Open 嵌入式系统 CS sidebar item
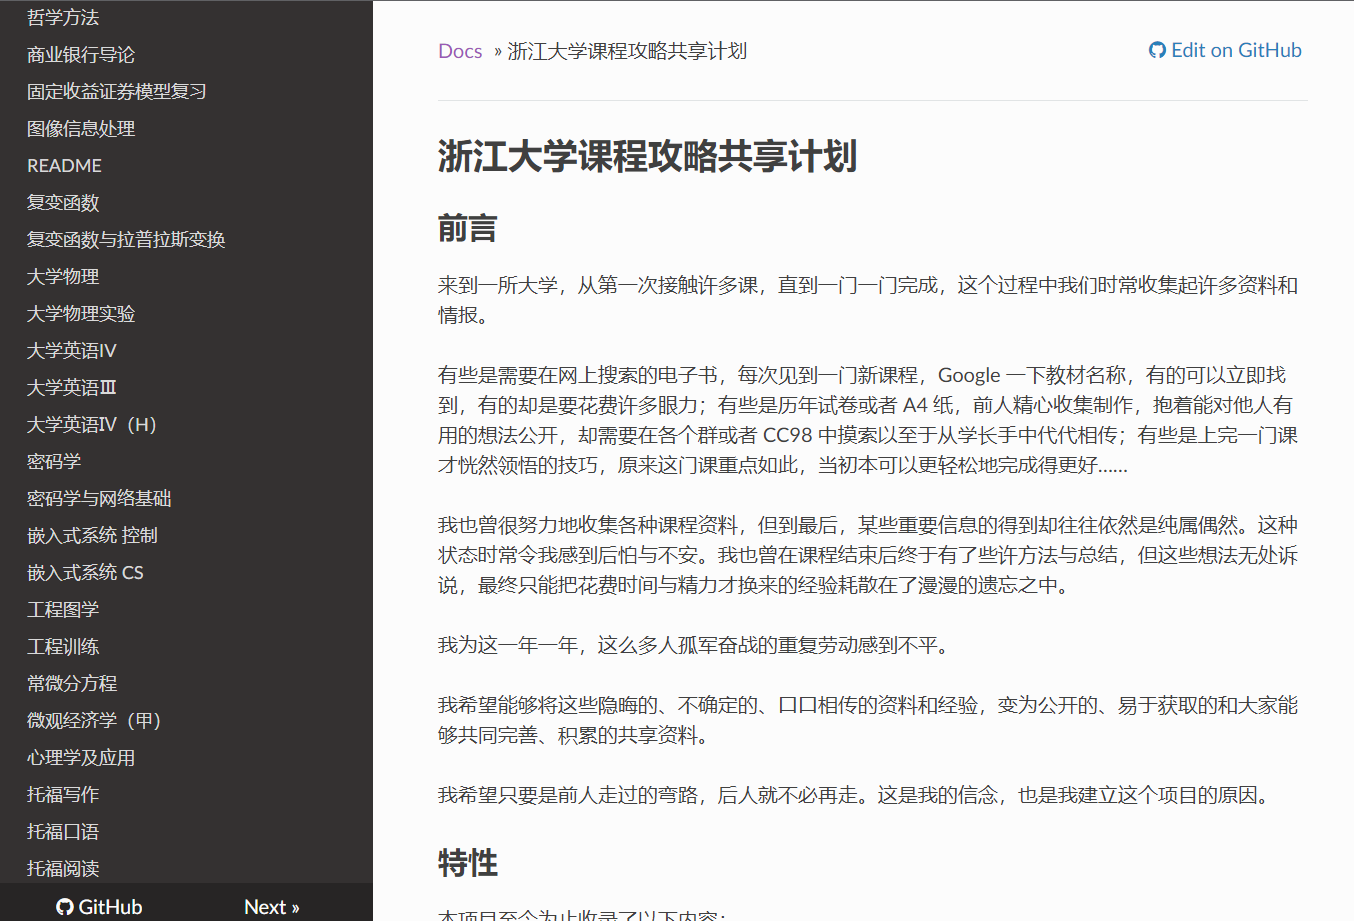Screen dimensions: 1354x921 pyautogui.click(x=85, y=573)
